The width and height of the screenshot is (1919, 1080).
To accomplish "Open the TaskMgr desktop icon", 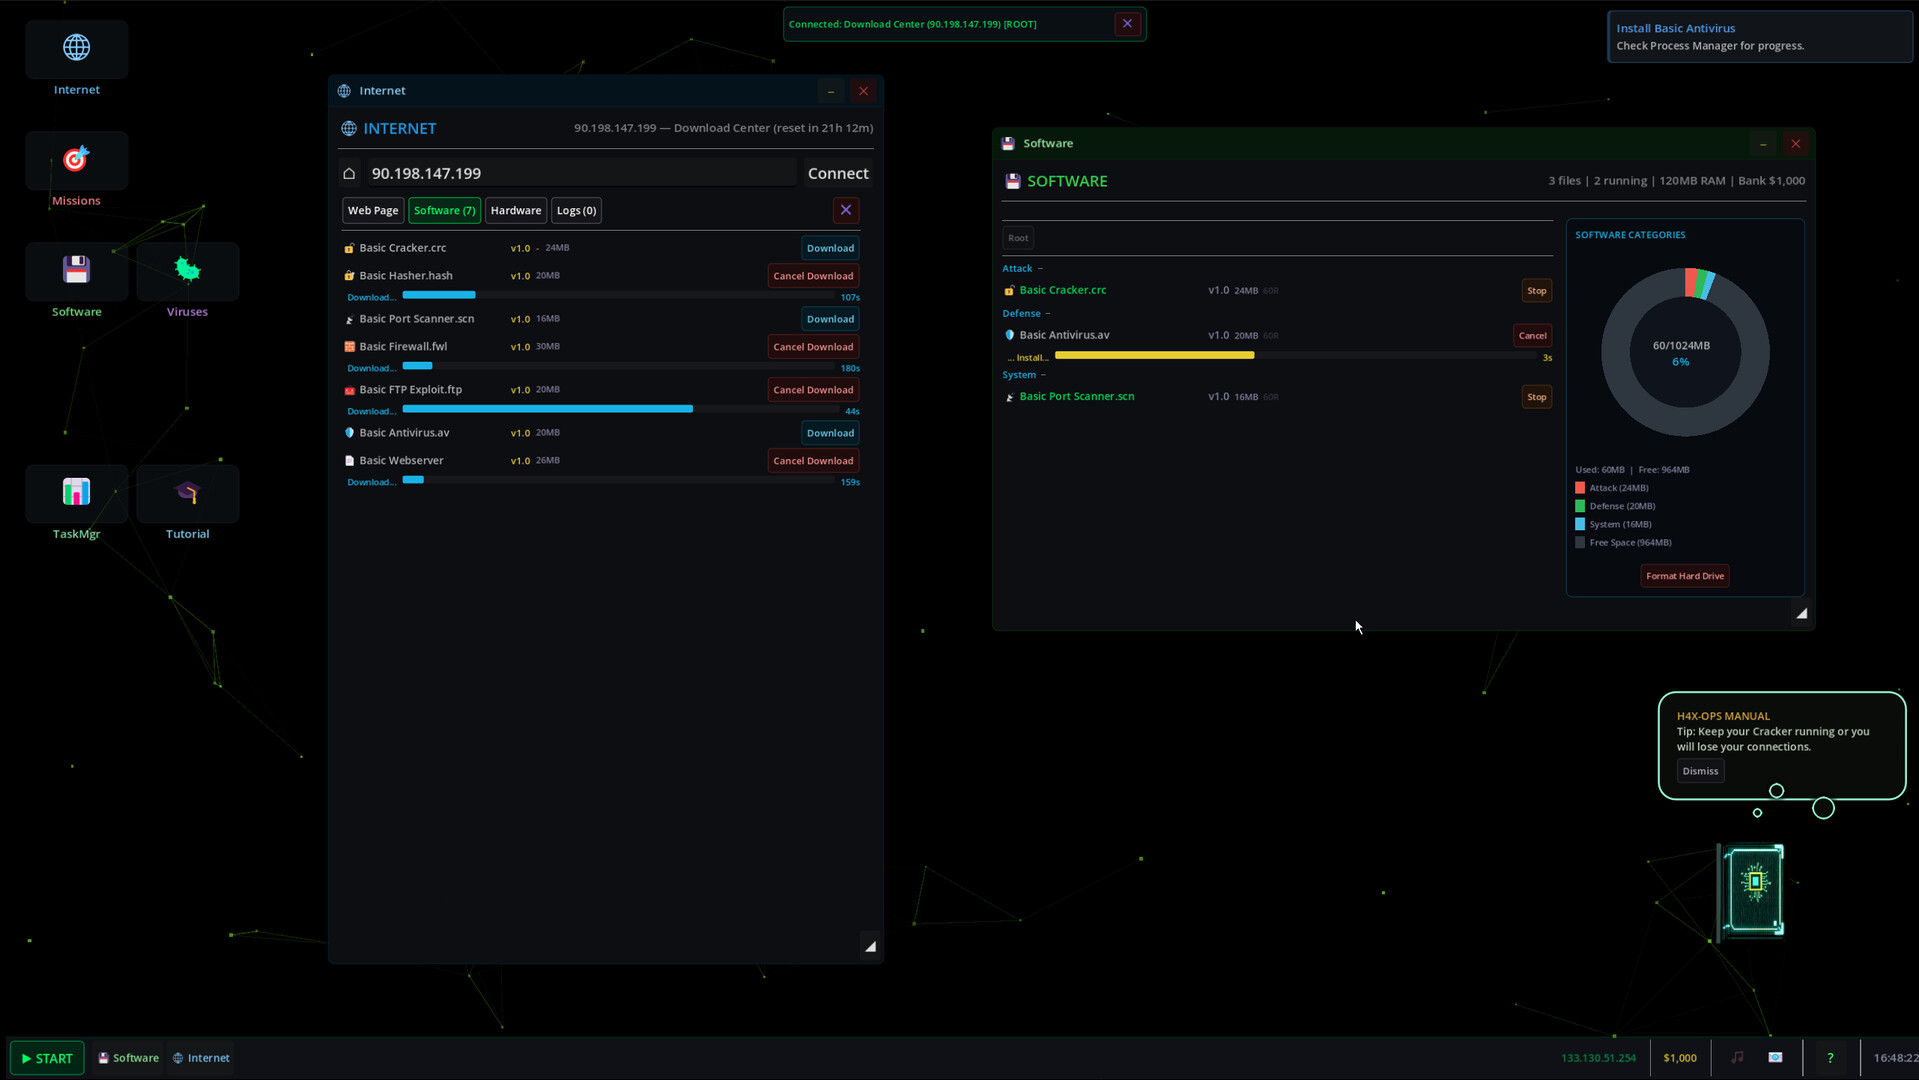I will (76, 494).
